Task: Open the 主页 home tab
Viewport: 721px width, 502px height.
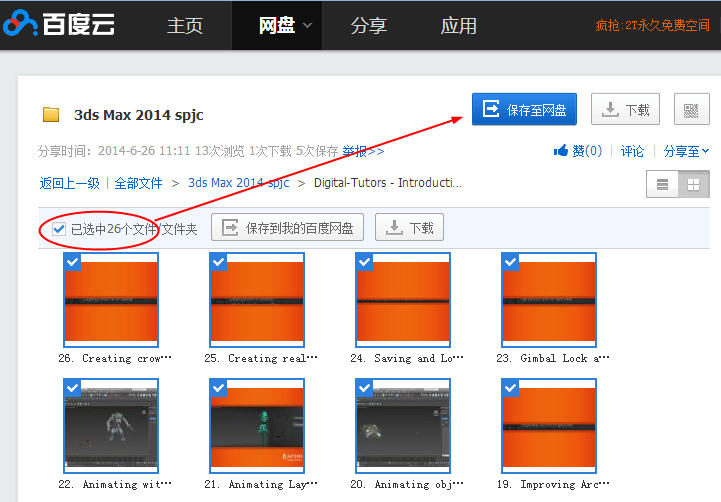Action: point(185,25)
